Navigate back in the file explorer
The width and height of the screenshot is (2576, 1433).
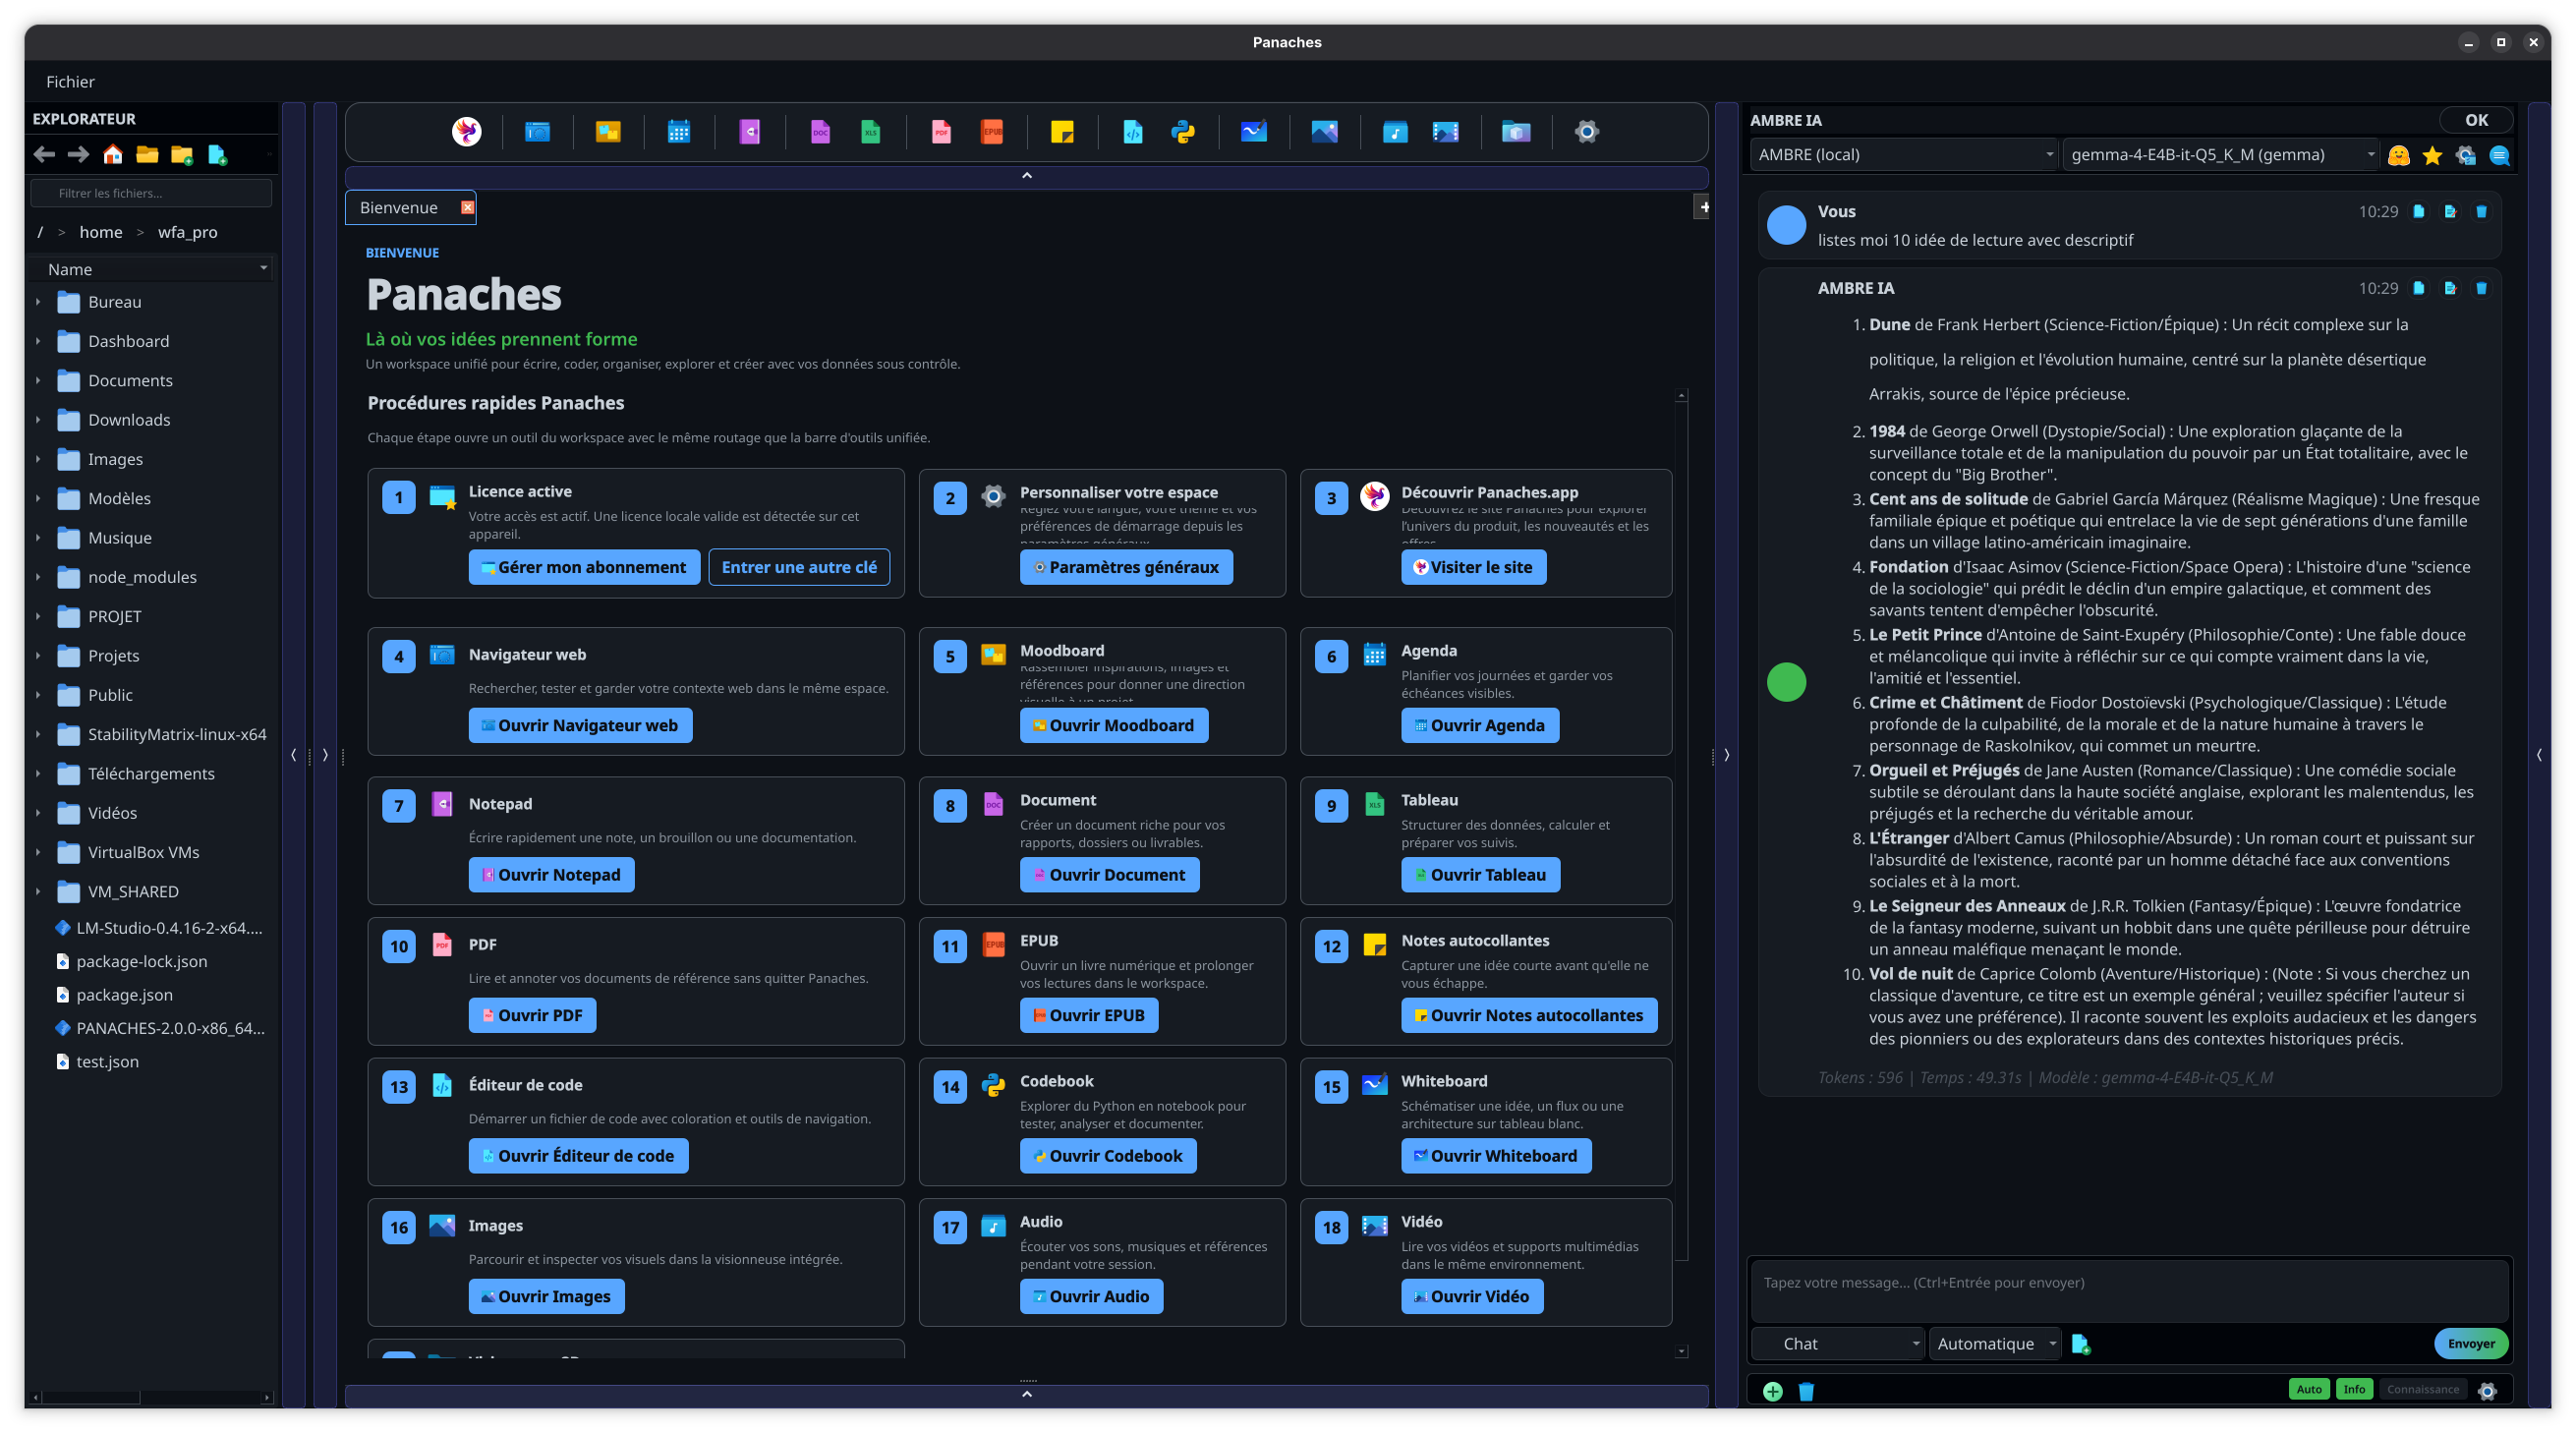pos(44,154)
